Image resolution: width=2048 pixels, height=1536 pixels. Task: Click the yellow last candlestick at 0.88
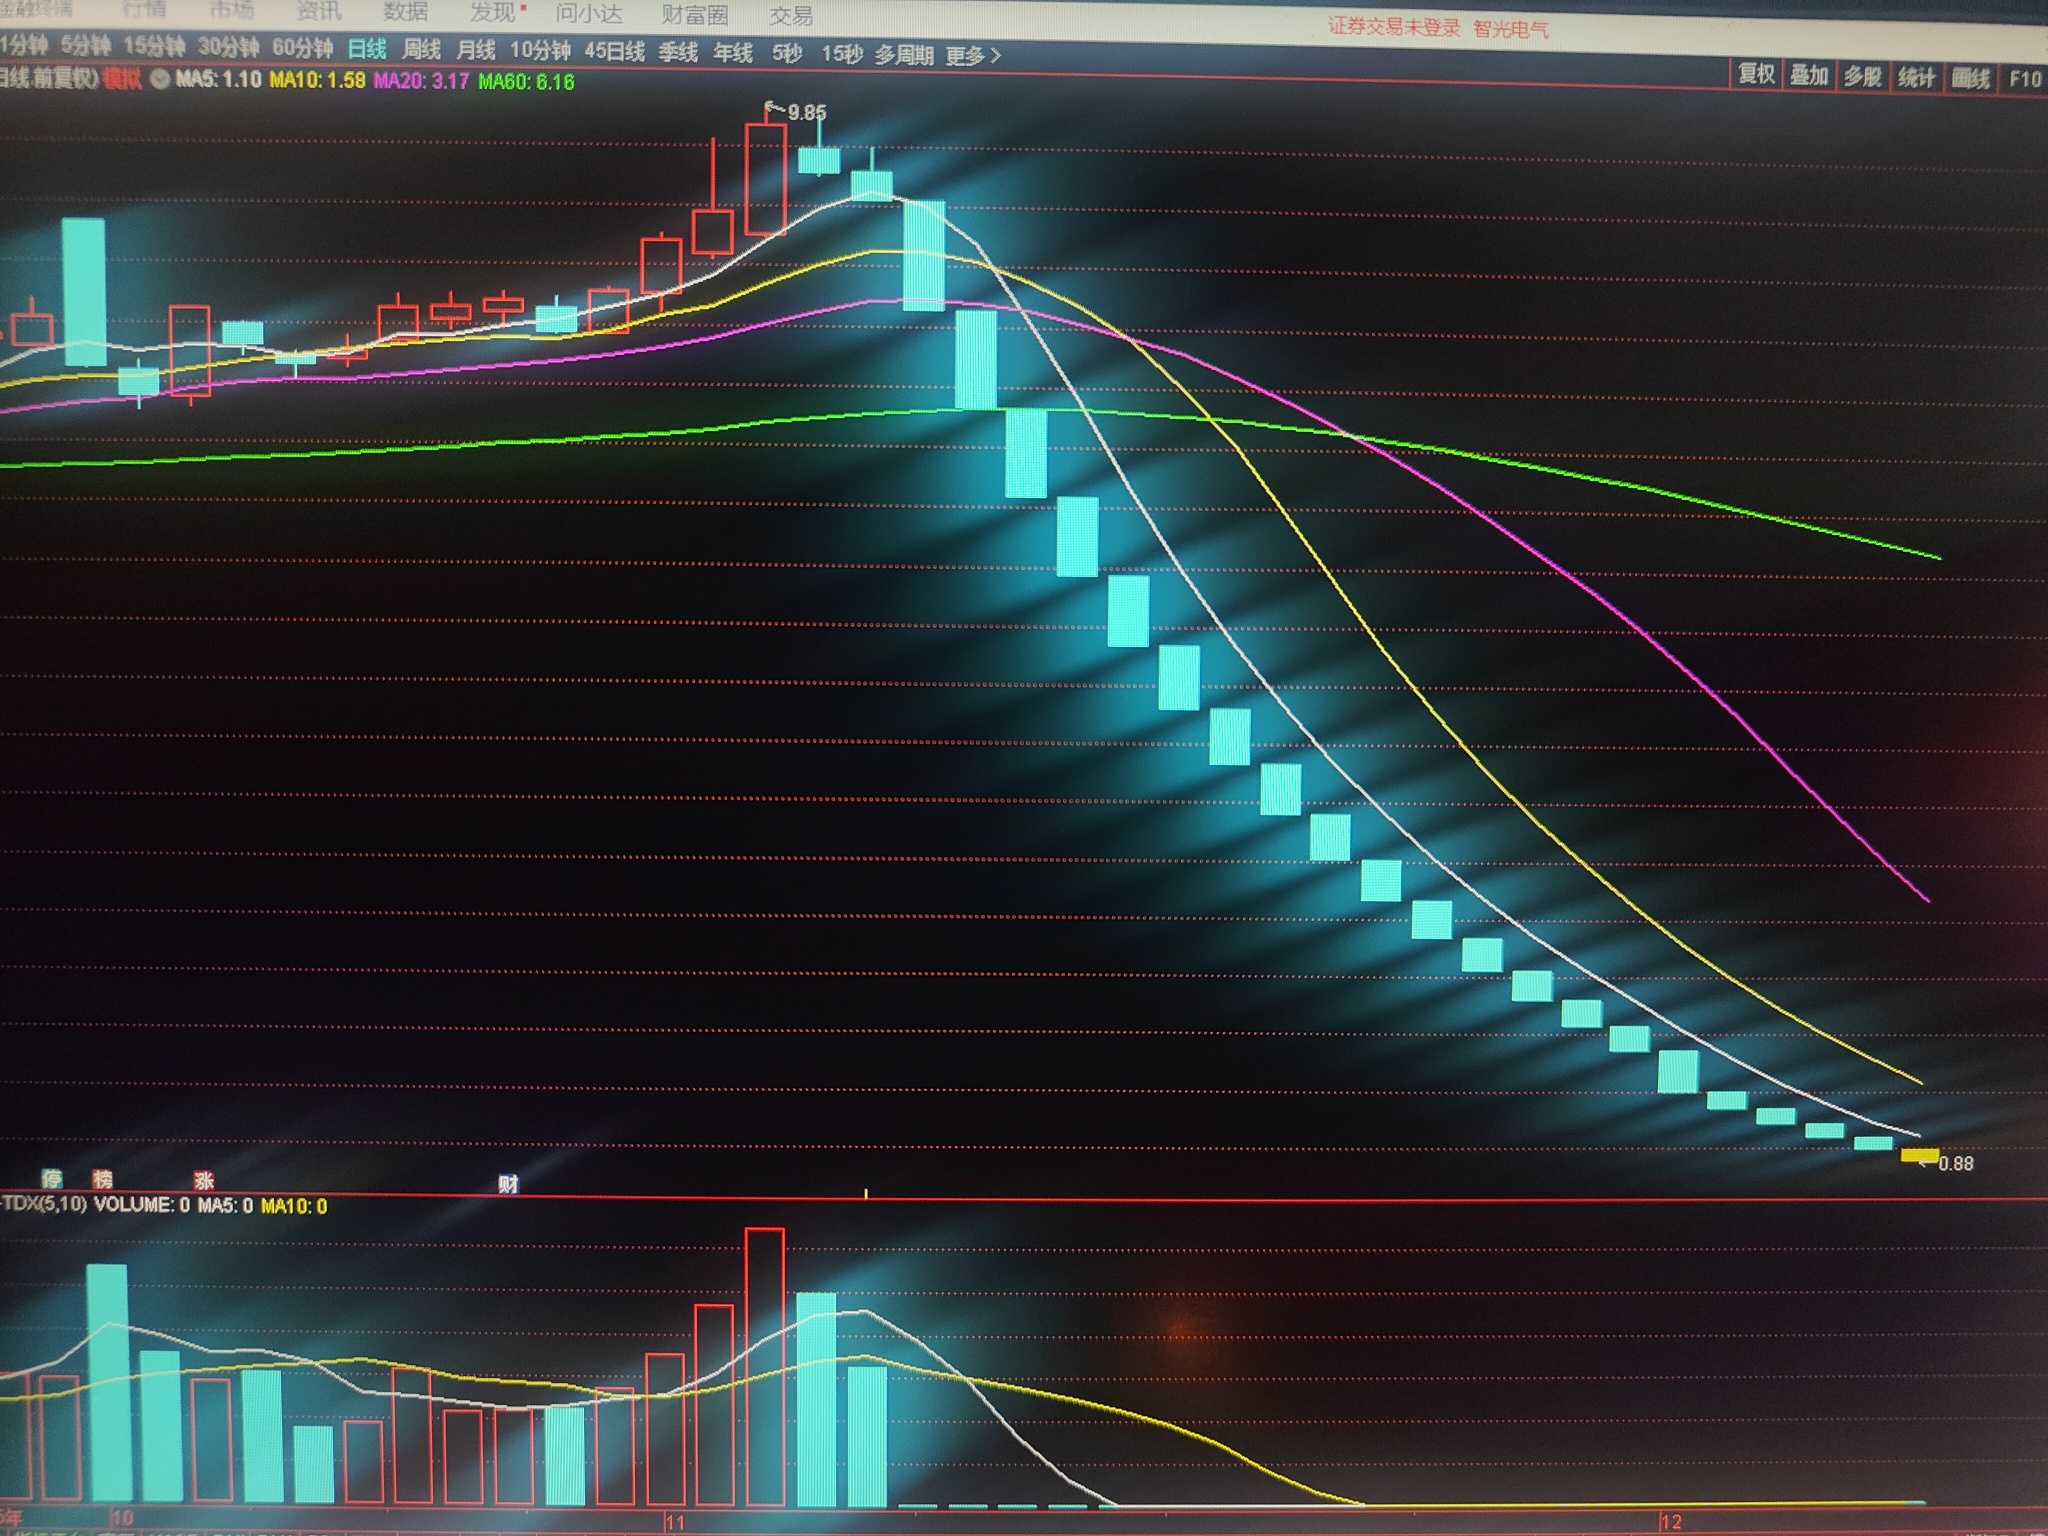tap(1919, 1156)
